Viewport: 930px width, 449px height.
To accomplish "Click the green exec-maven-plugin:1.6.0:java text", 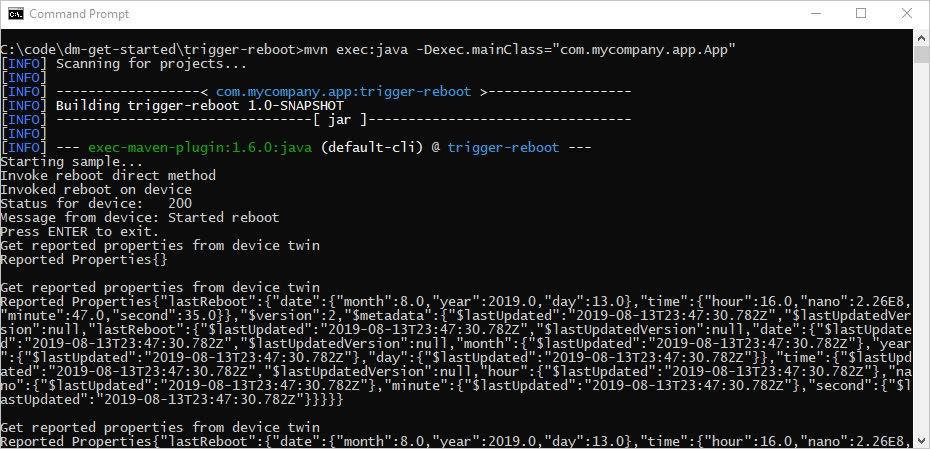I will point(200,148).
